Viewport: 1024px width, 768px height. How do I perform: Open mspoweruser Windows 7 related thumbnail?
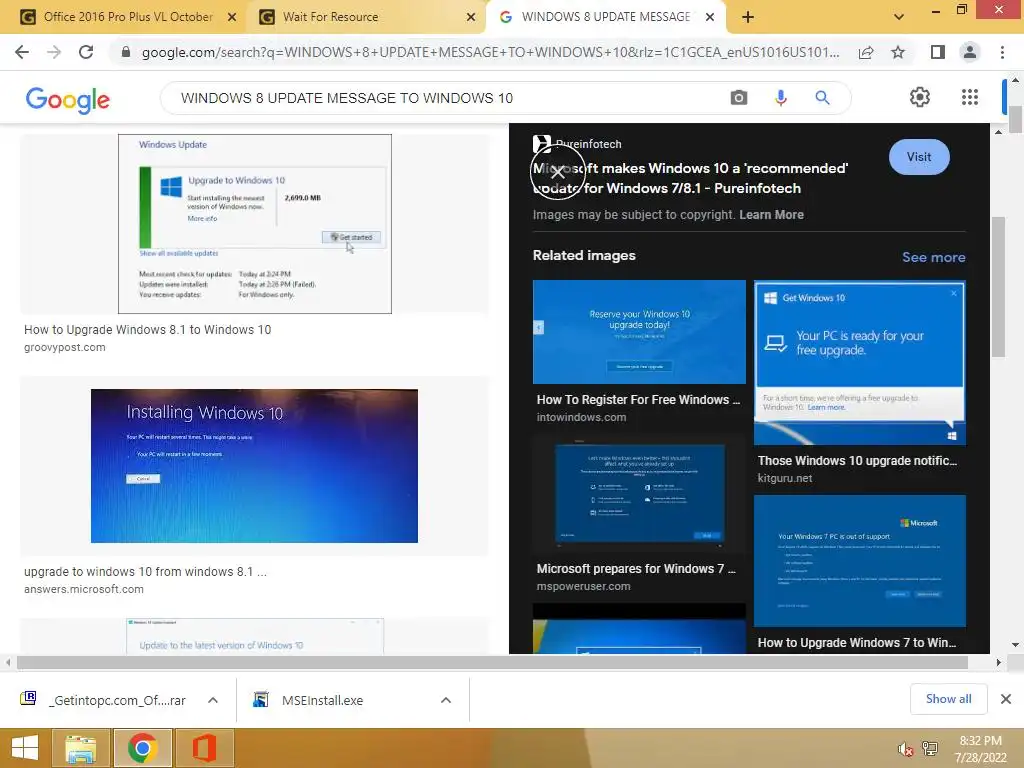(x=639, y=495)
